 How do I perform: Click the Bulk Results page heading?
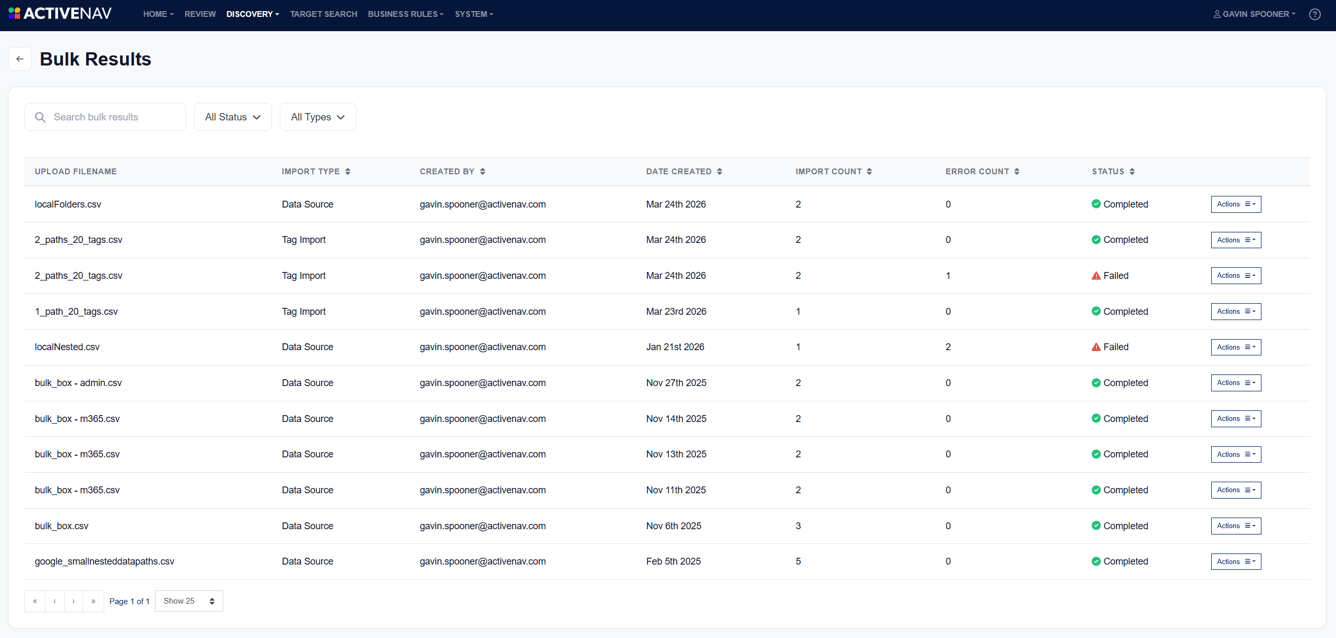point(96,59)
